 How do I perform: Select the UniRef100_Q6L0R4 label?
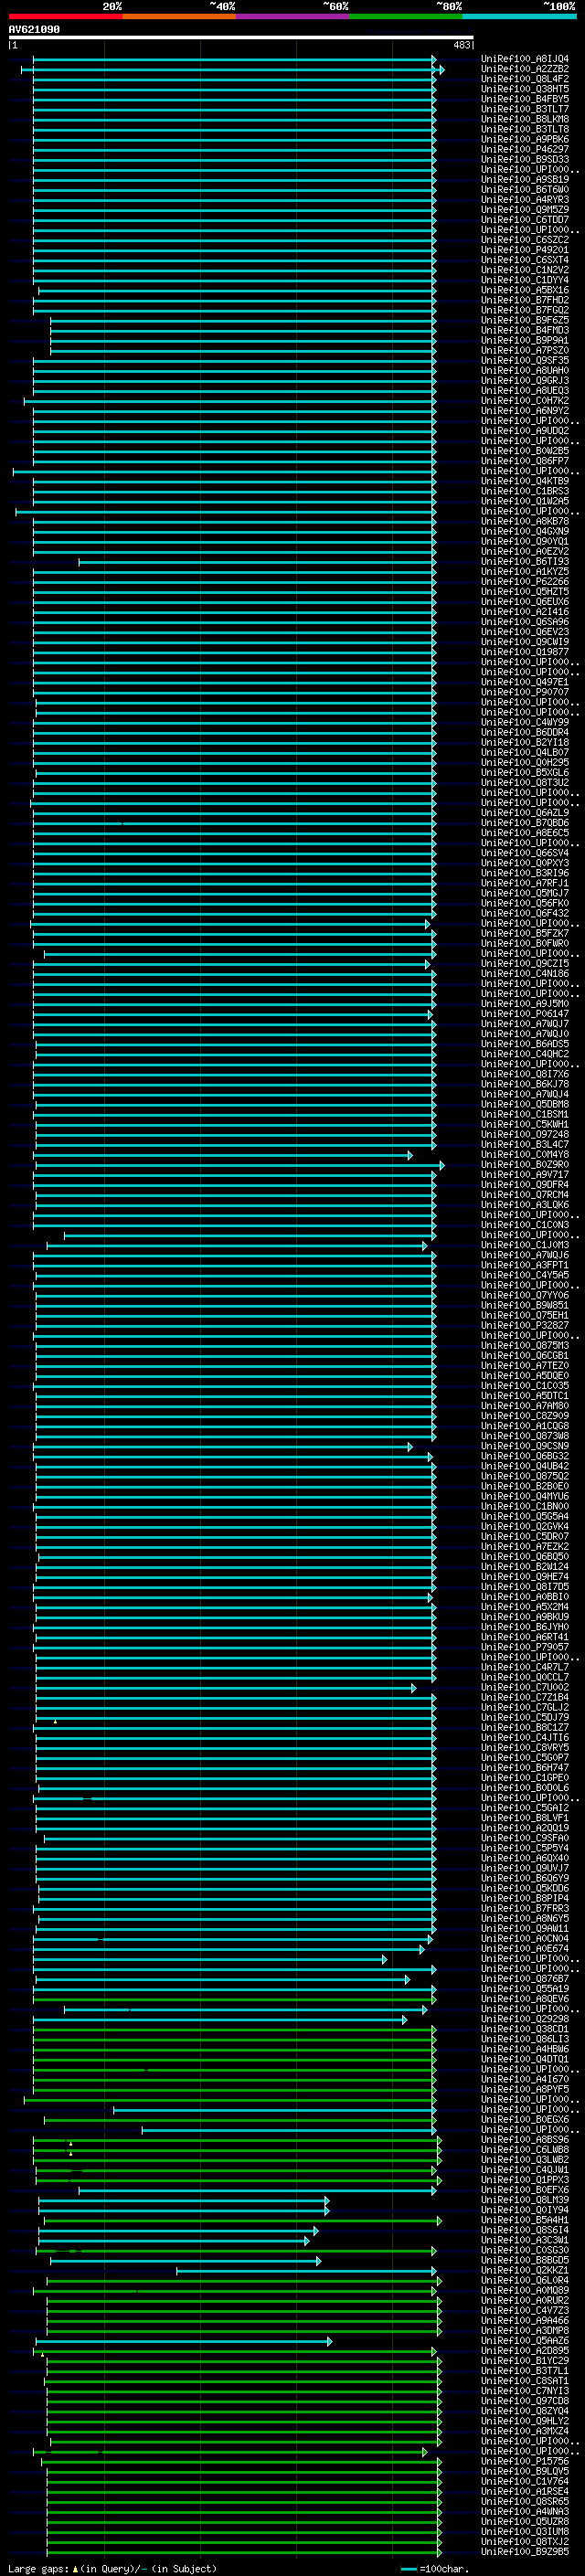click(x=525, y=2280)
